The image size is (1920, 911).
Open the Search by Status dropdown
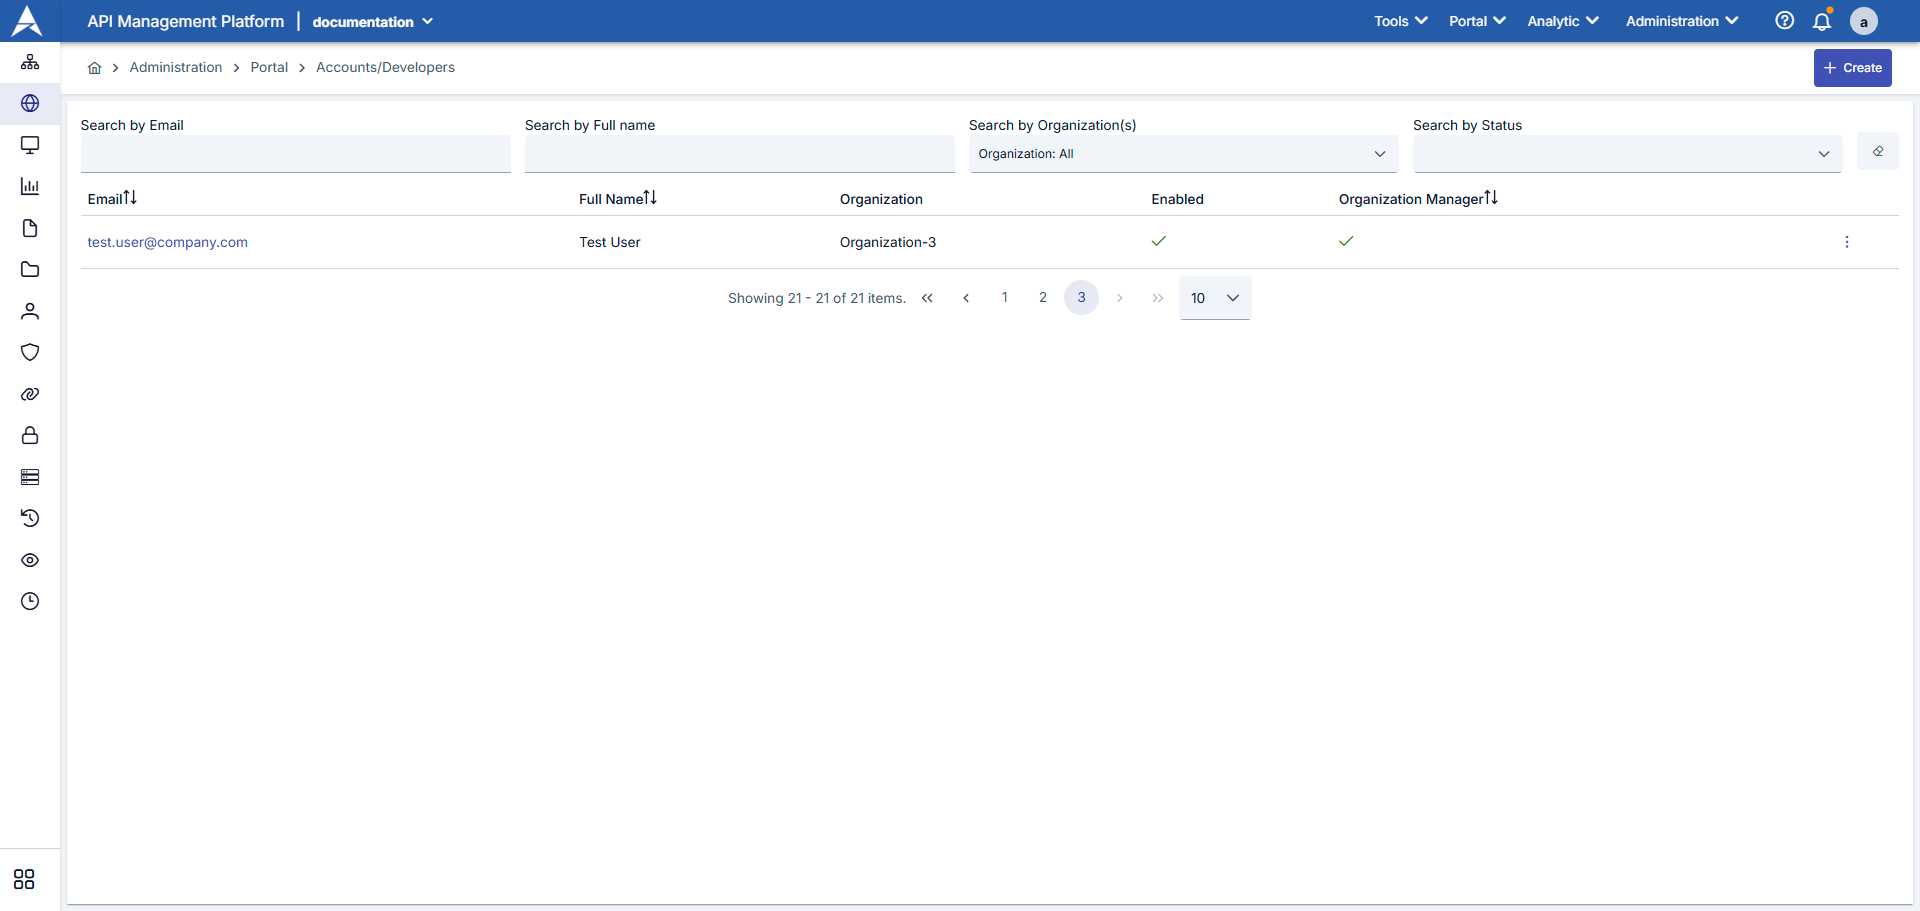1626,154
